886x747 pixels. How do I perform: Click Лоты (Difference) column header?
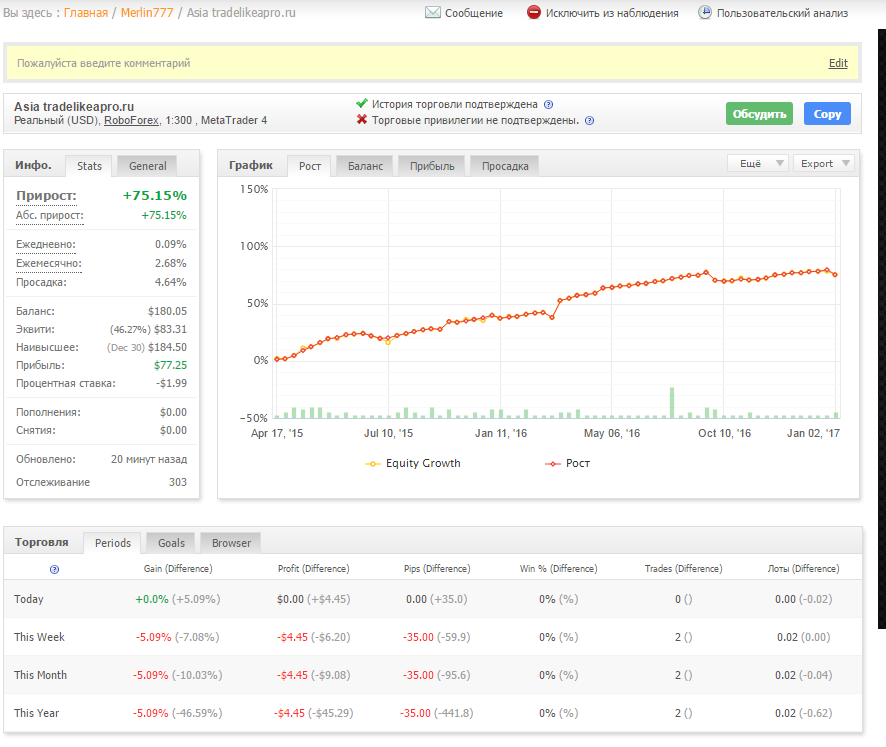(x=803, y=568)
